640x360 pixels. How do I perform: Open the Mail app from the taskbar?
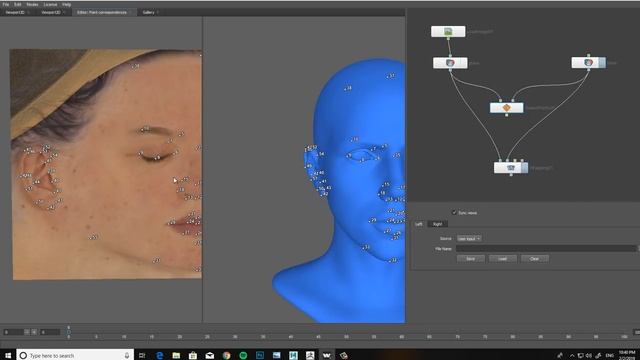click(210, 356)
